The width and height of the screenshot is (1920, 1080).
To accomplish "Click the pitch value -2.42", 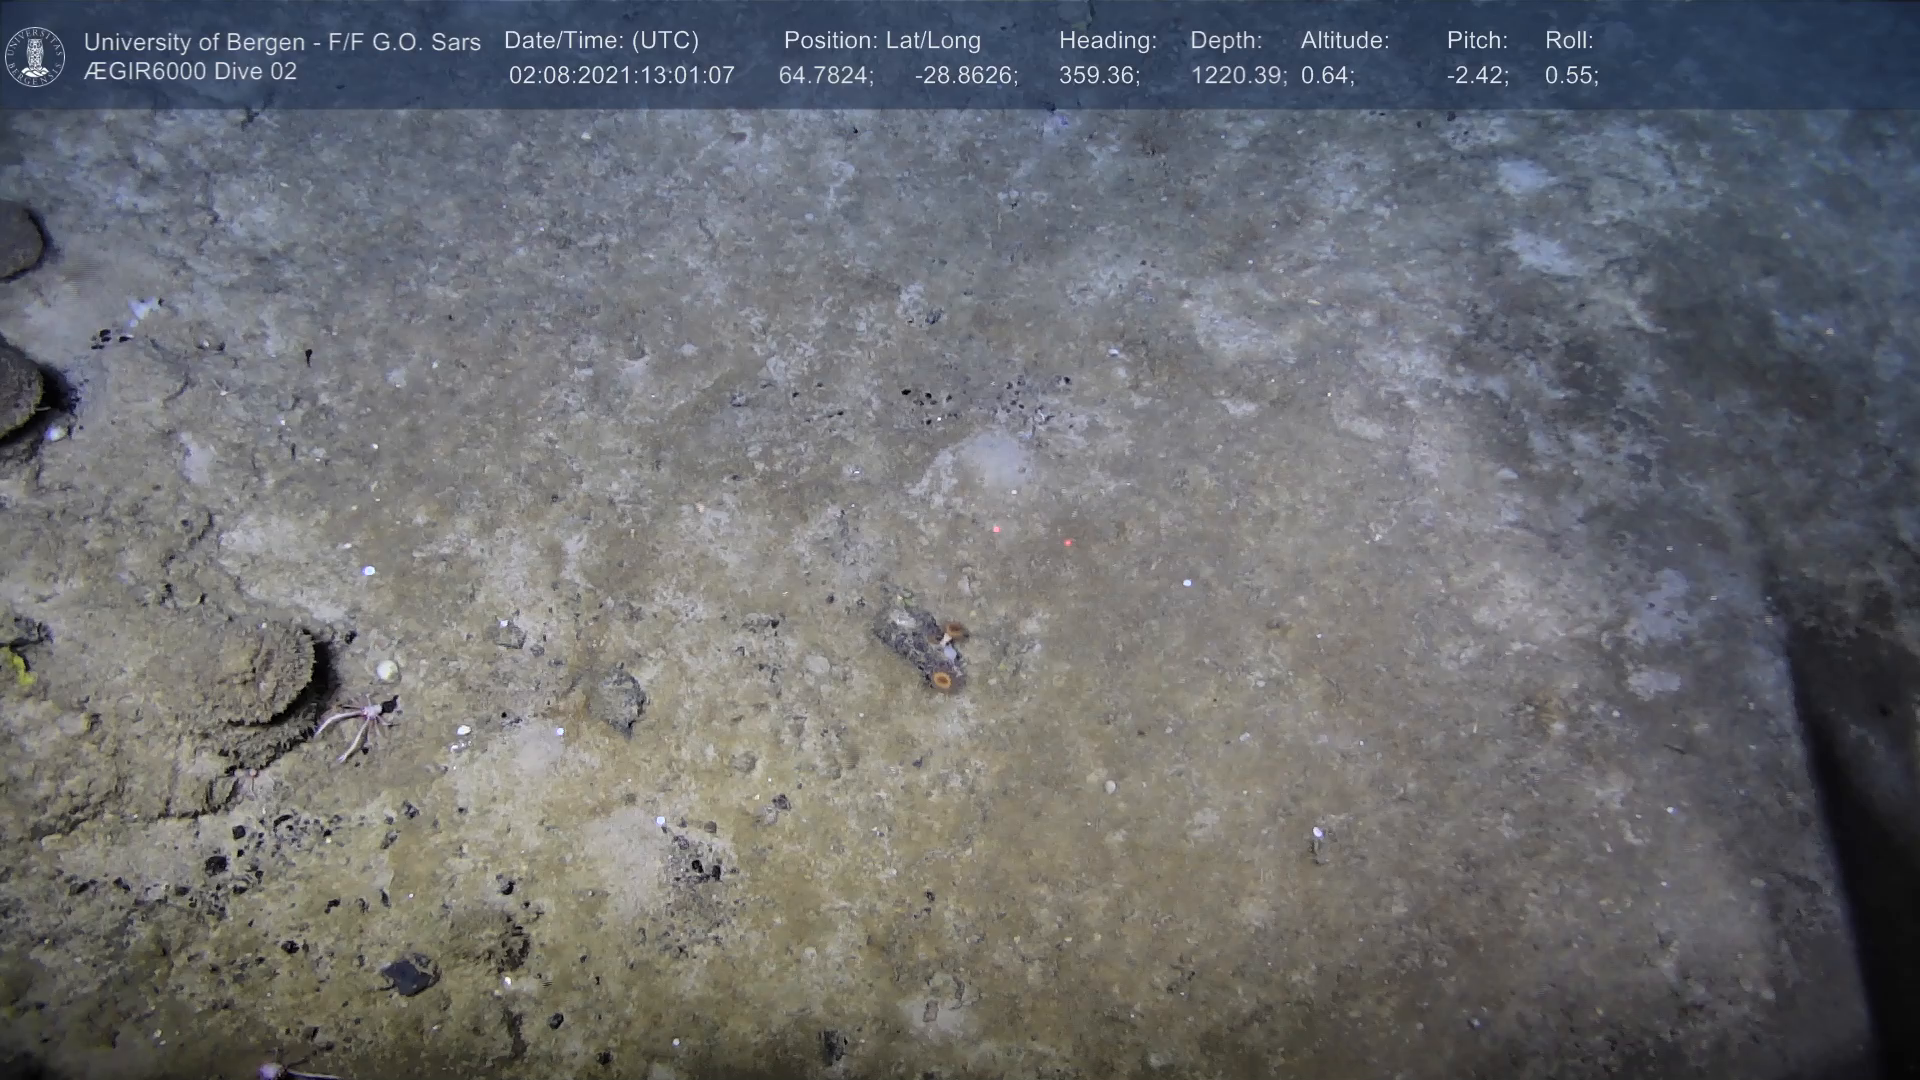I will pos(1477,76).
